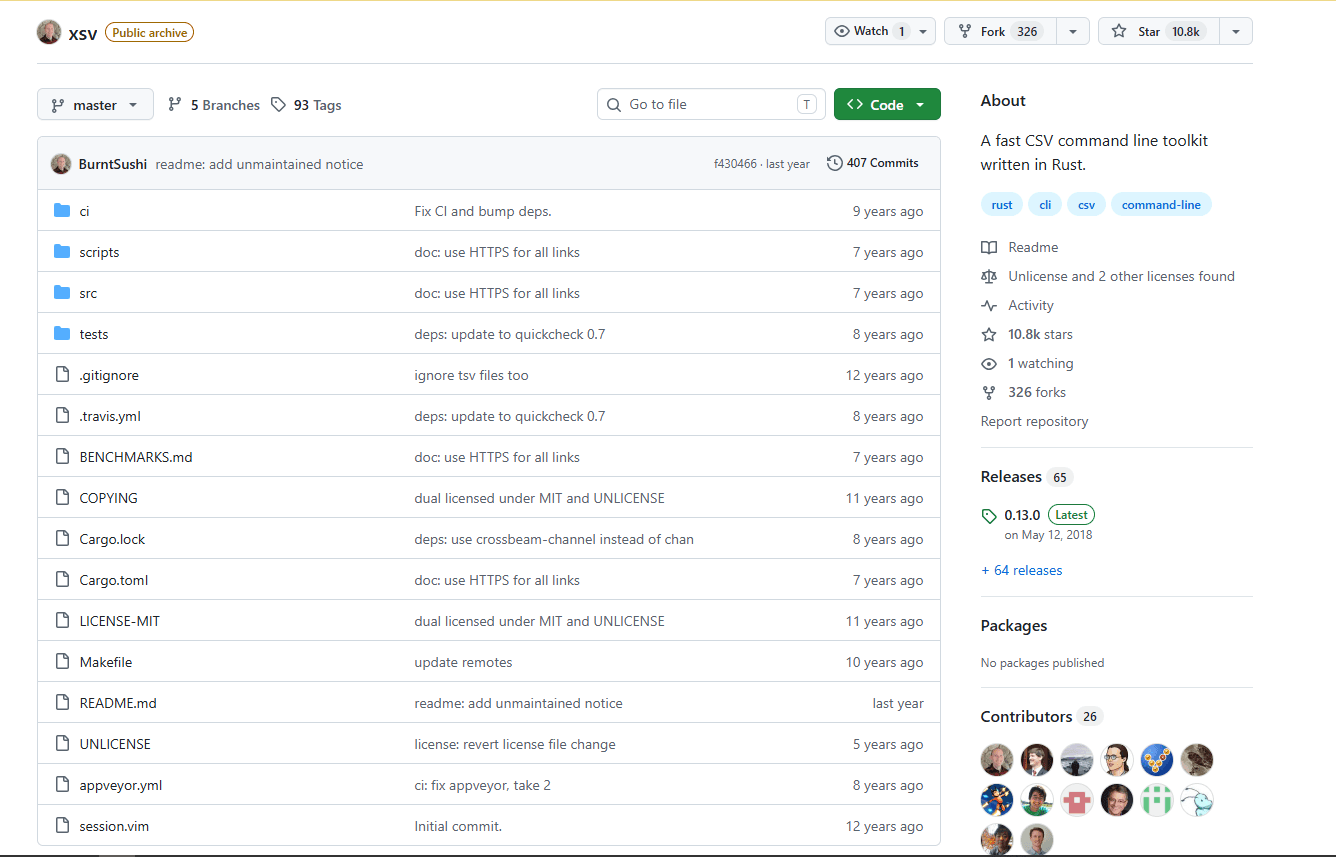Open commit 'Fix CI and bump deps.'
The image size is (1336, 857).
coord(483,211)
